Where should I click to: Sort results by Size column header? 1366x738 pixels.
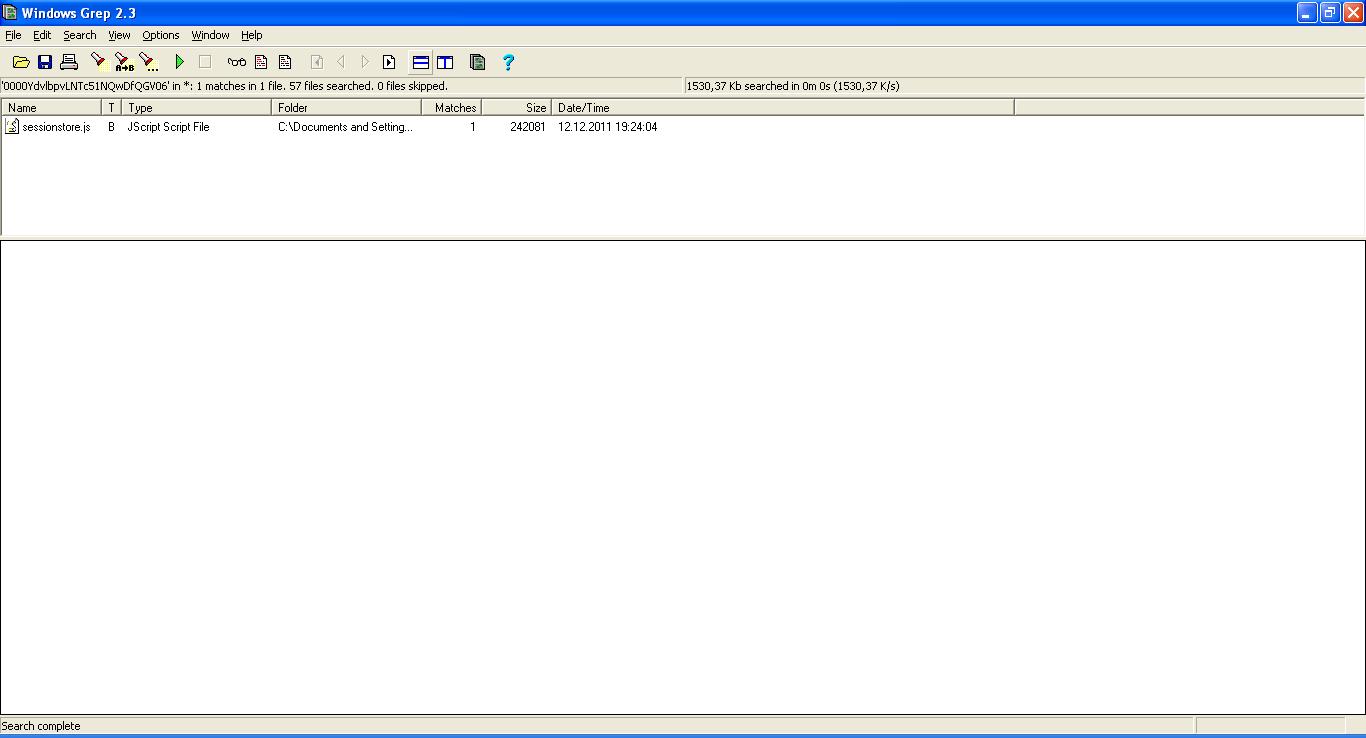[x=516, y=107]
